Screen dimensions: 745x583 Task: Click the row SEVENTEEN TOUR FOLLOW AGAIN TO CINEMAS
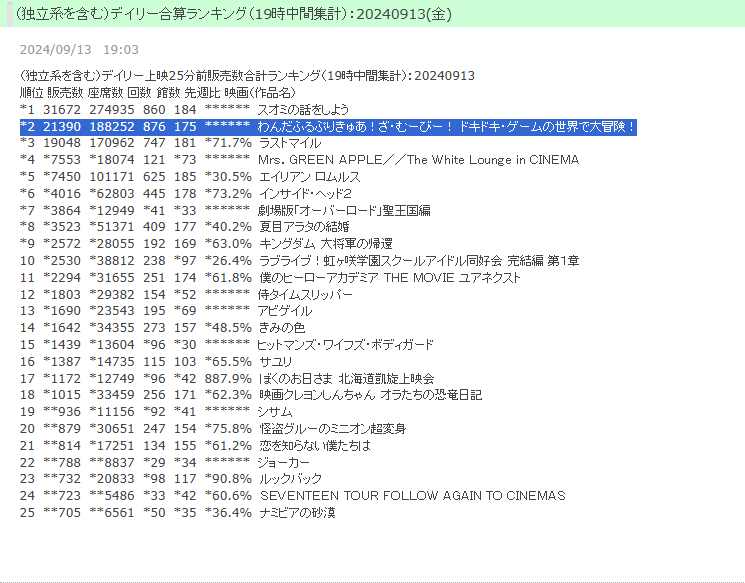point(293,496)
